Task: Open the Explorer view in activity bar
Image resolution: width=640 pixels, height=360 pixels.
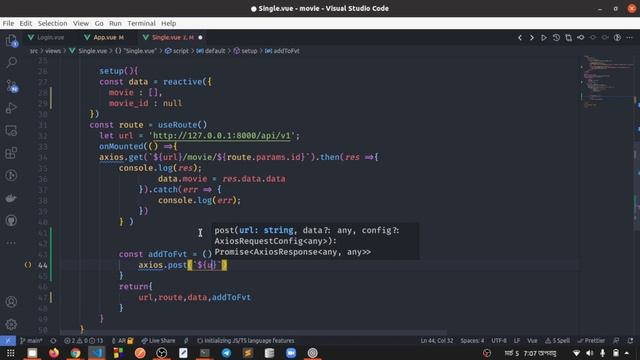Action: coord(11,40)
